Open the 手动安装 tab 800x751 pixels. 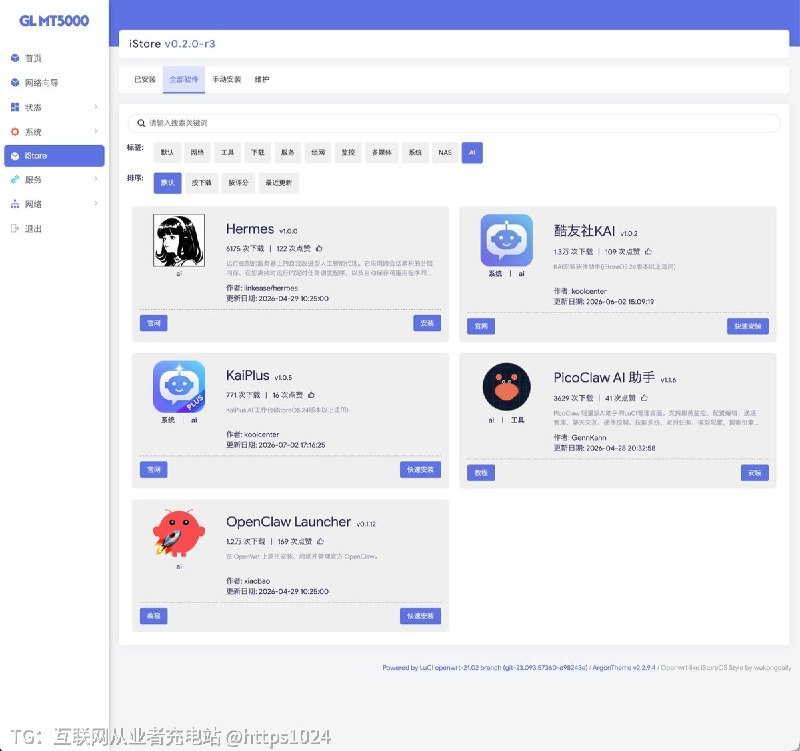(x=227, y=80)
